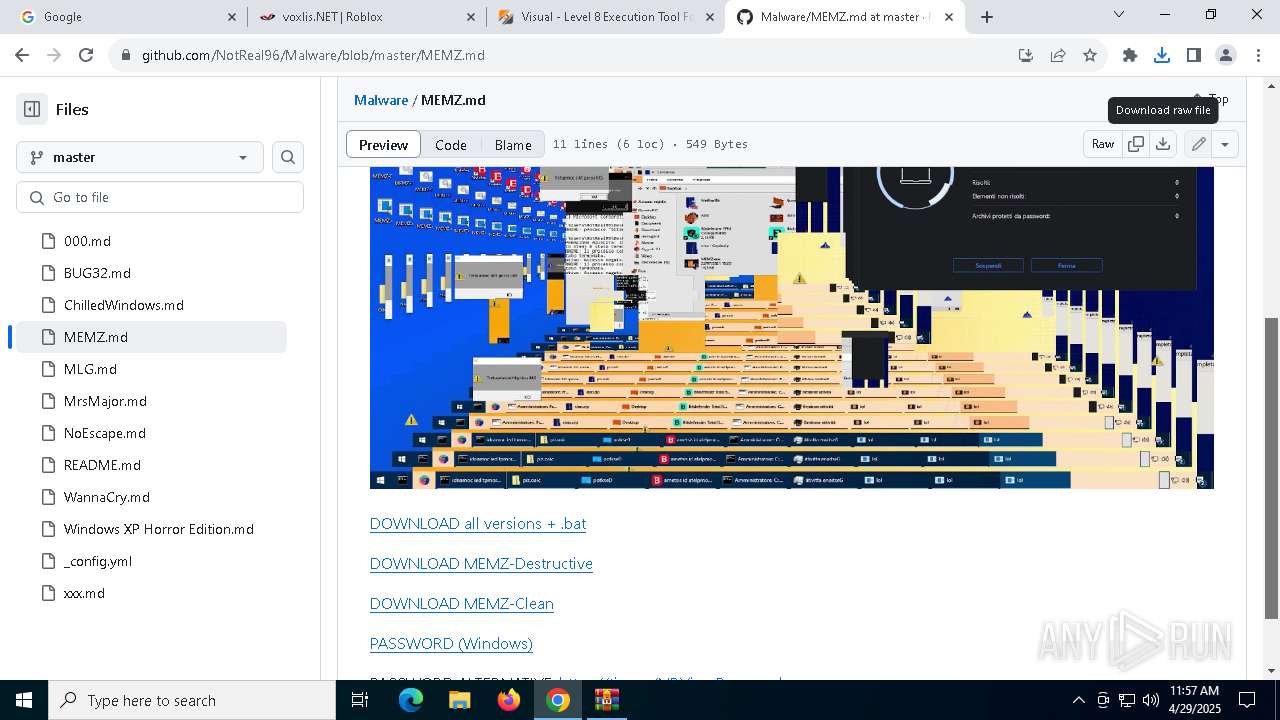The width and height of the screenshot is (1280, 720).
Task: Click page vertical scrollbar
Action: click(x=1272, y=468)
